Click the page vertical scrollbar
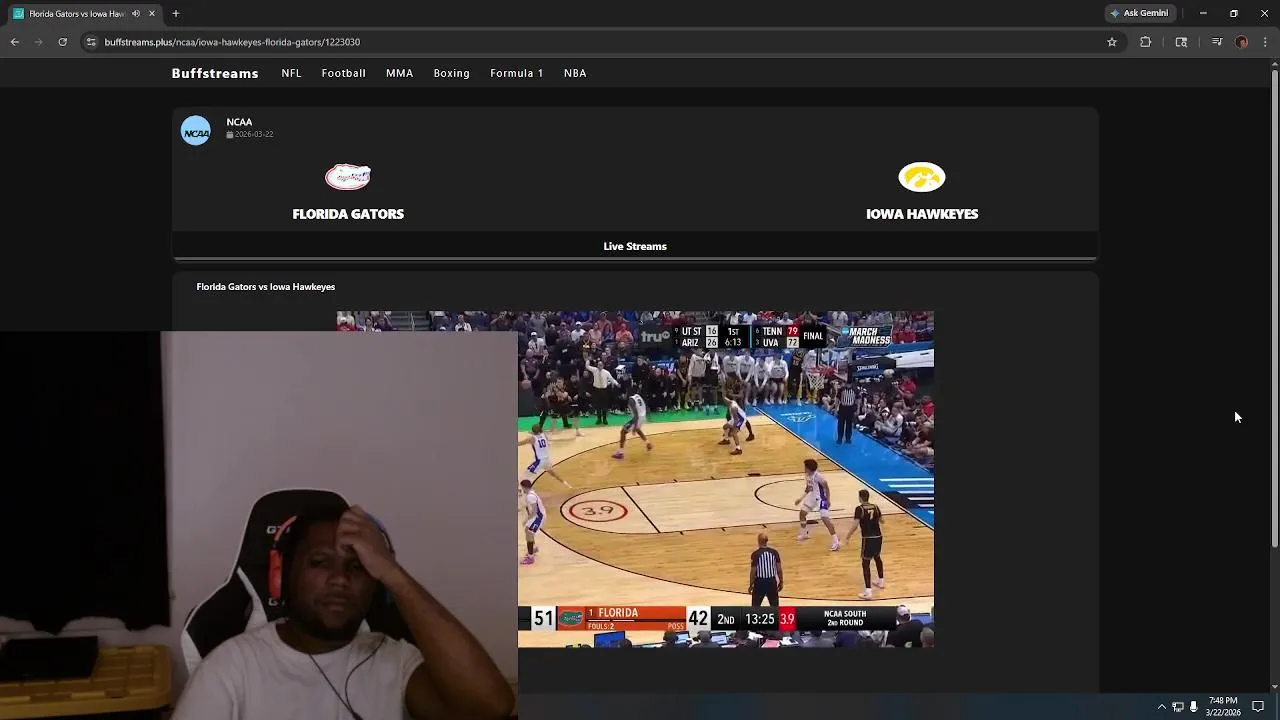 point(1274,307)
